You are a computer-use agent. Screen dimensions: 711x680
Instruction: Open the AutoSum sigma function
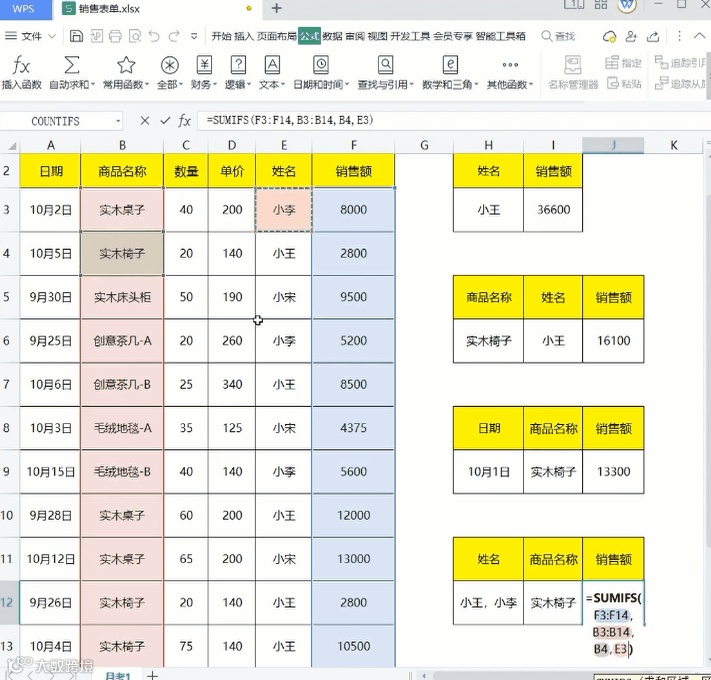(72, 66)
